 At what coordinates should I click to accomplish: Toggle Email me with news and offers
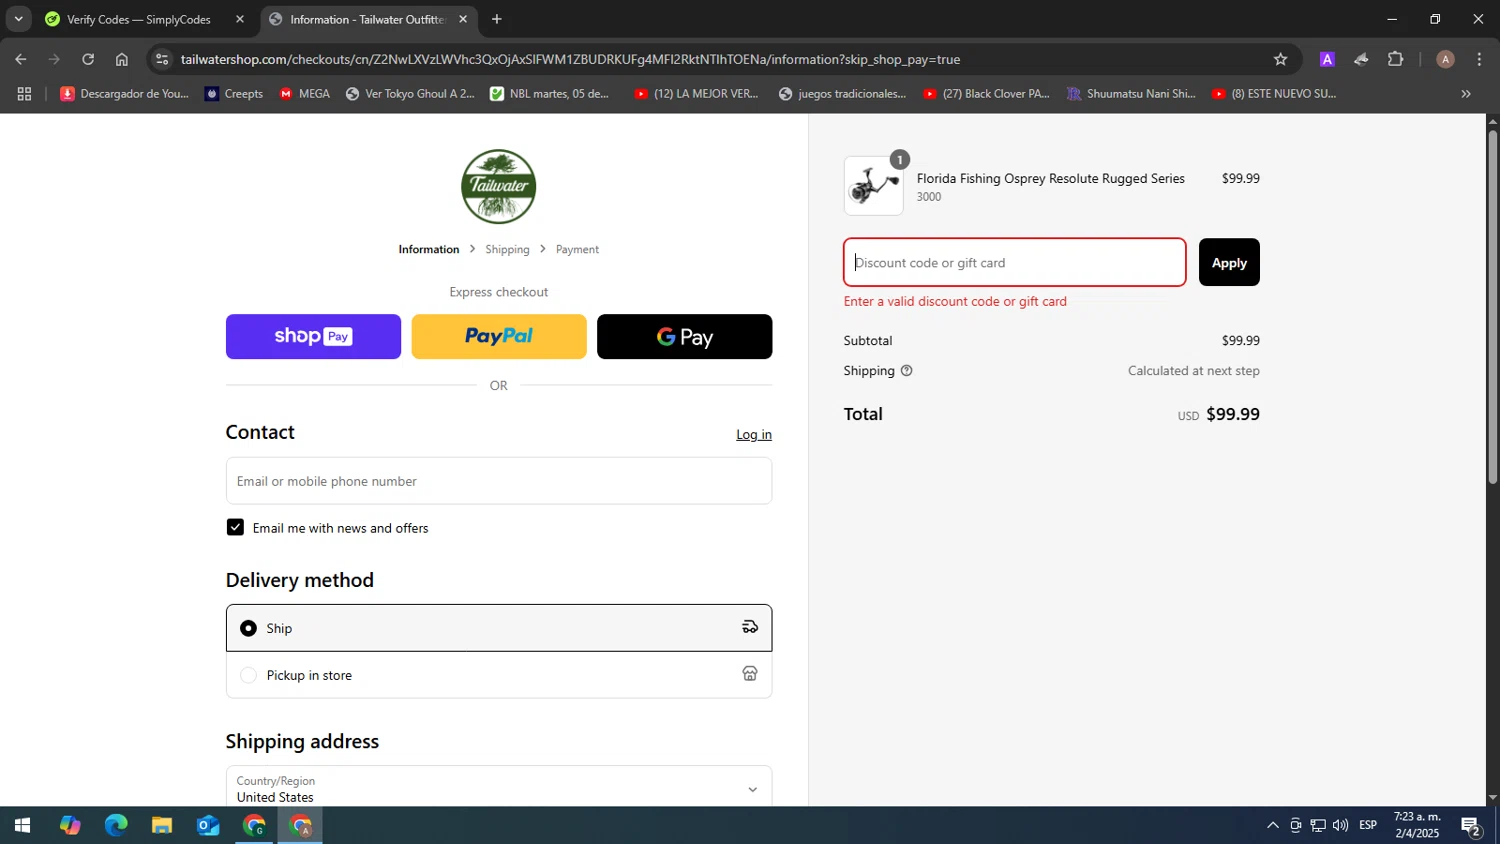click(235, 527)
